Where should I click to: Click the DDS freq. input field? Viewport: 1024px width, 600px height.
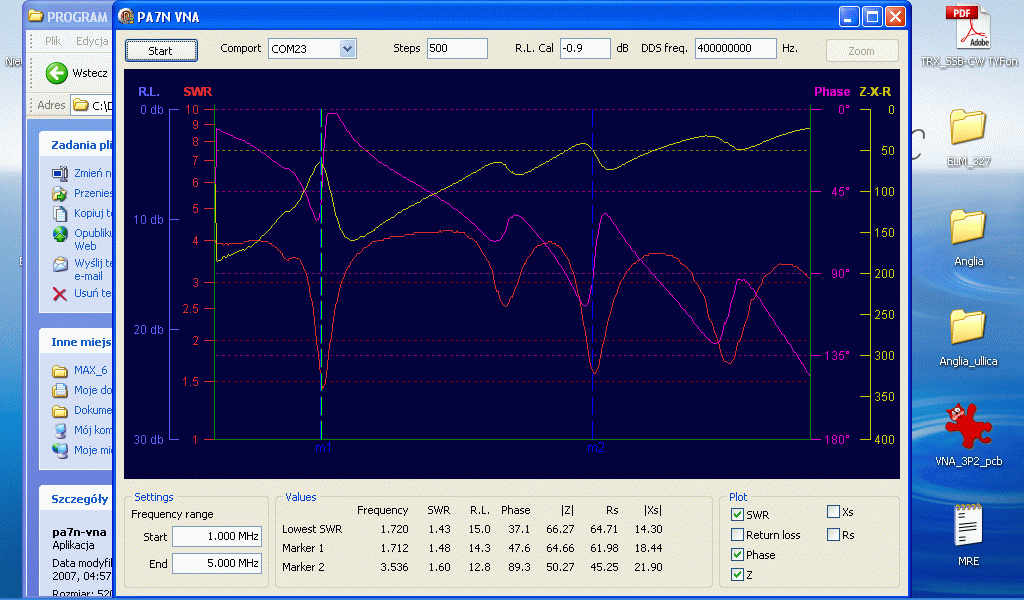[x=735, y=49]
